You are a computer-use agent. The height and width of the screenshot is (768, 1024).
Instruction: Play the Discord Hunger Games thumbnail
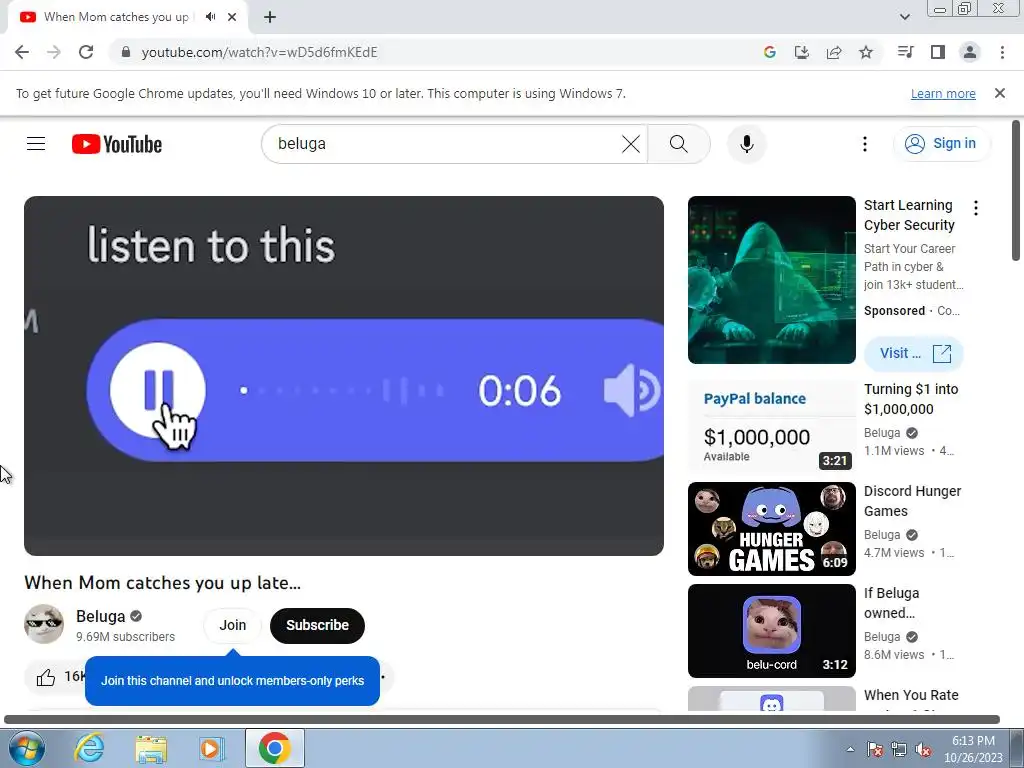click(771, 529)
